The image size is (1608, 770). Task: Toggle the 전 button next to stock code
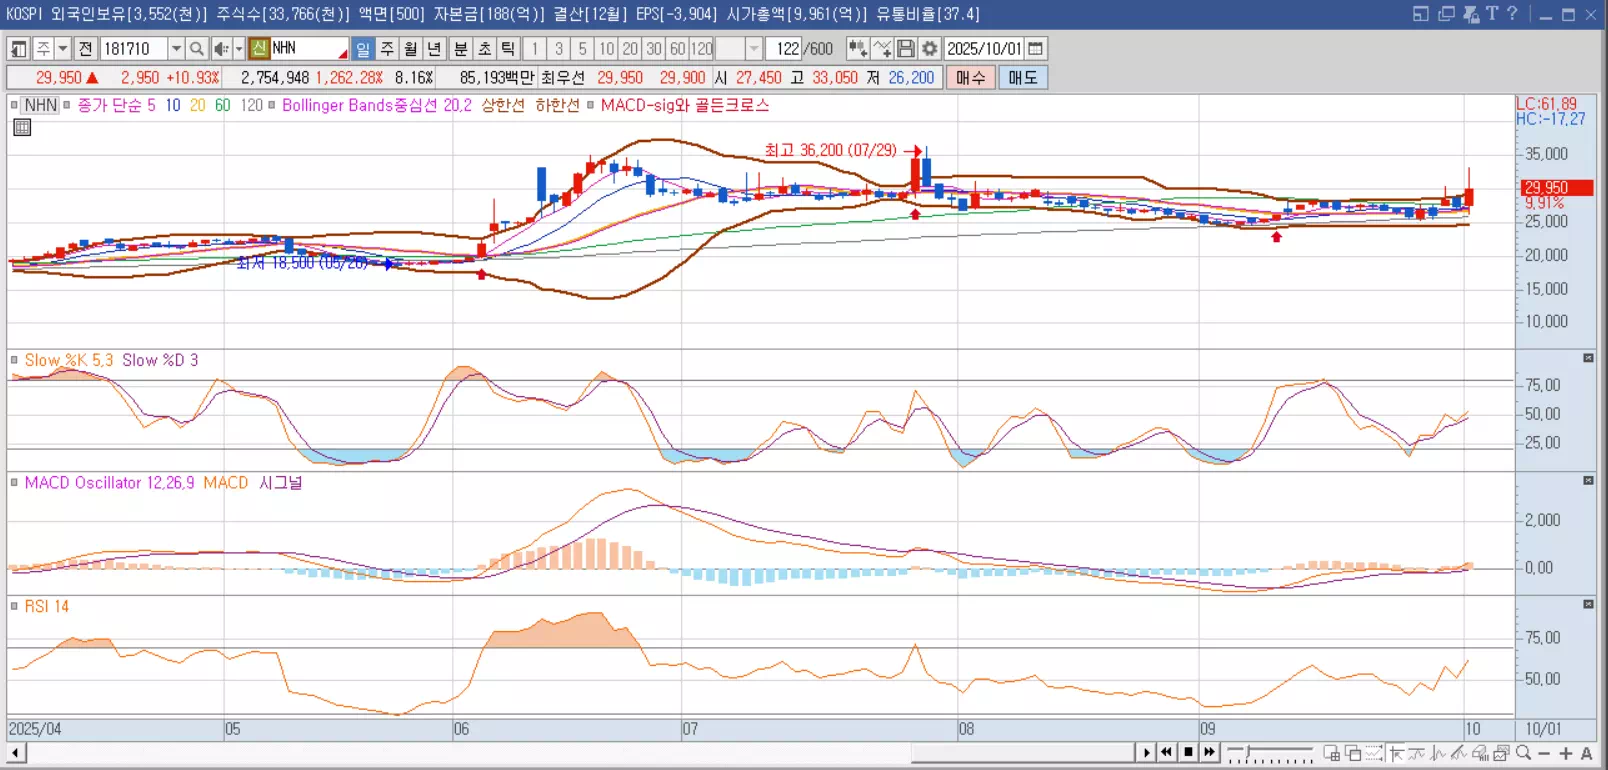coord(86,48)
